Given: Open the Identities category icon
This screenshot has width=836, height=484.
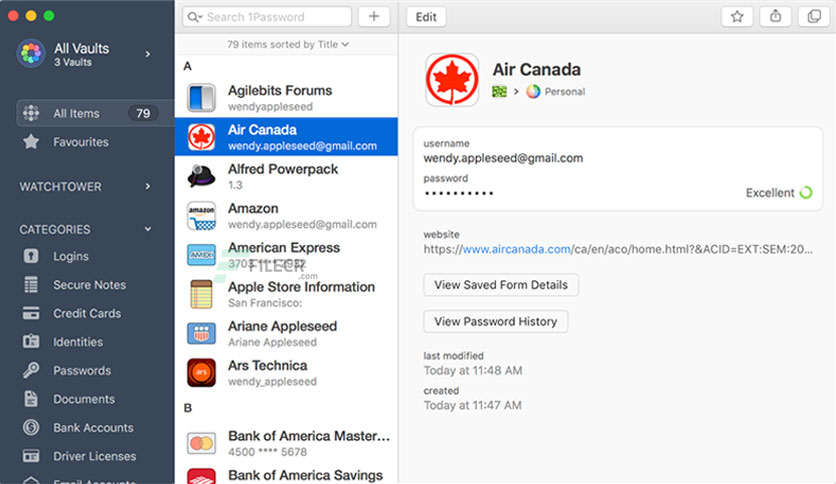Looking at the screenshot, I should click(31, 342).
